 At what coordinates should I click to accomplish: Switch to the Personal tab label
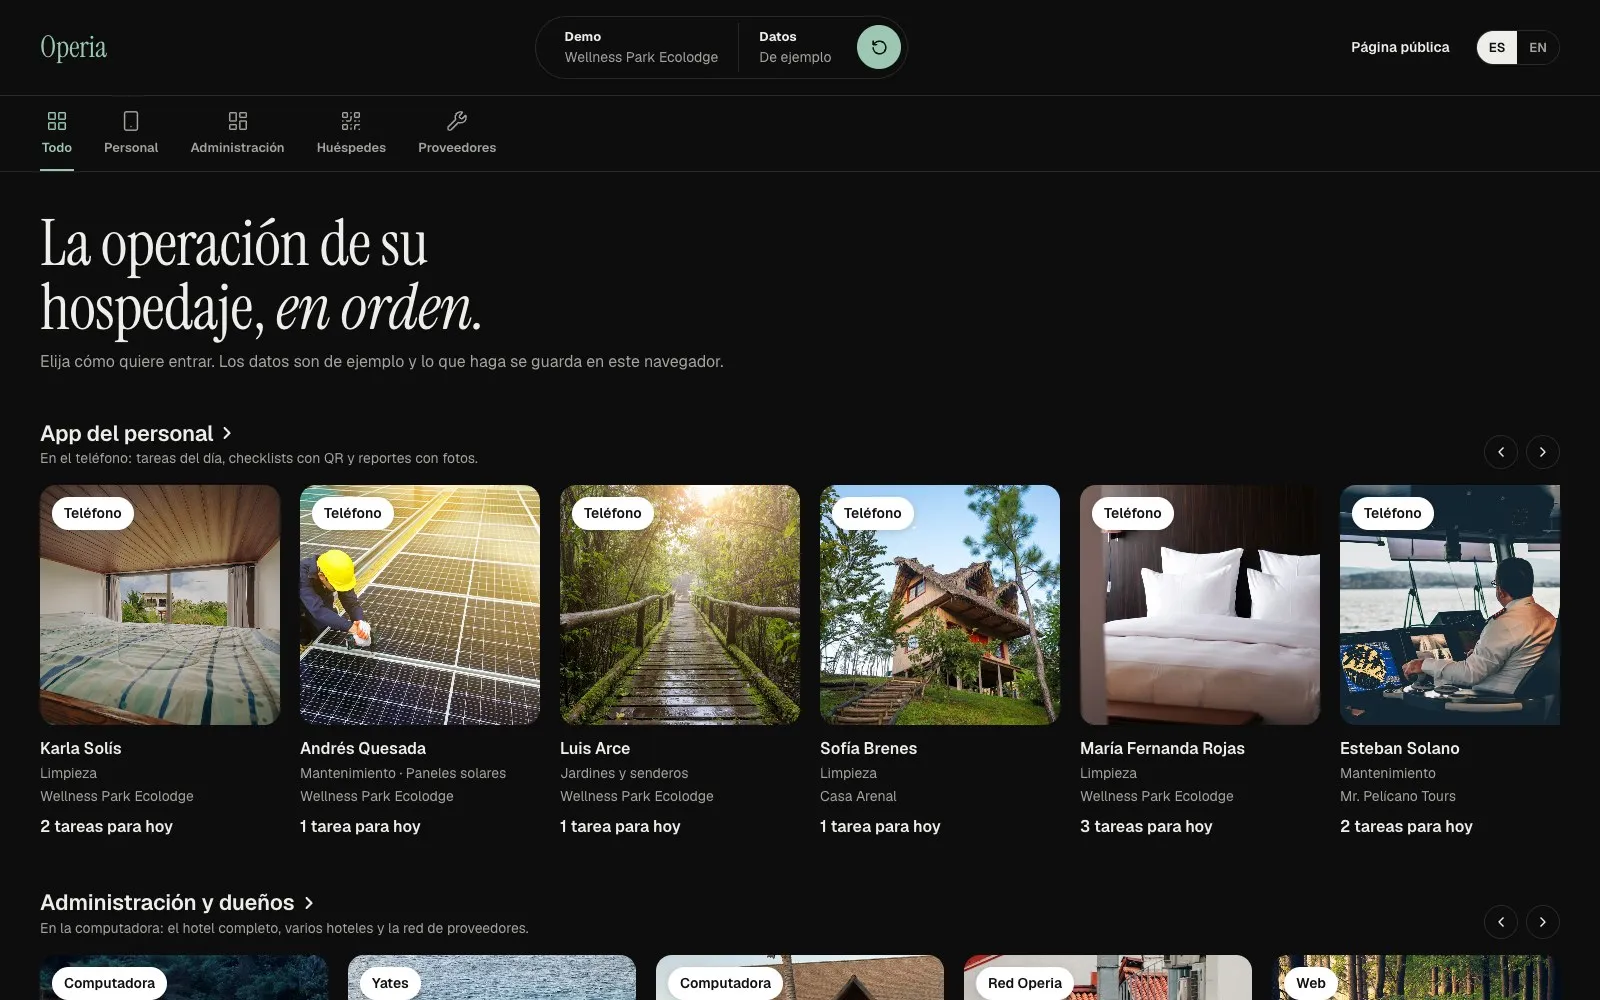[131, 147]
